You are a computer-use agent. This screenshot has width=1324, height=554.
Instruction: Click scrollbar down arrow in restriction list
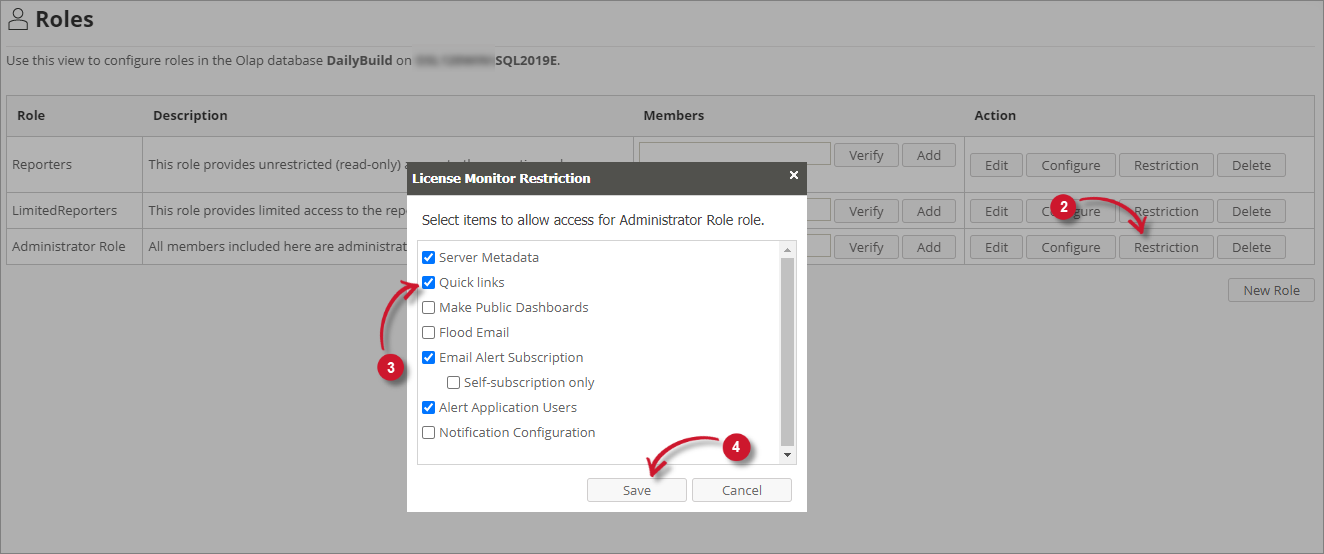tap(788, 455)
